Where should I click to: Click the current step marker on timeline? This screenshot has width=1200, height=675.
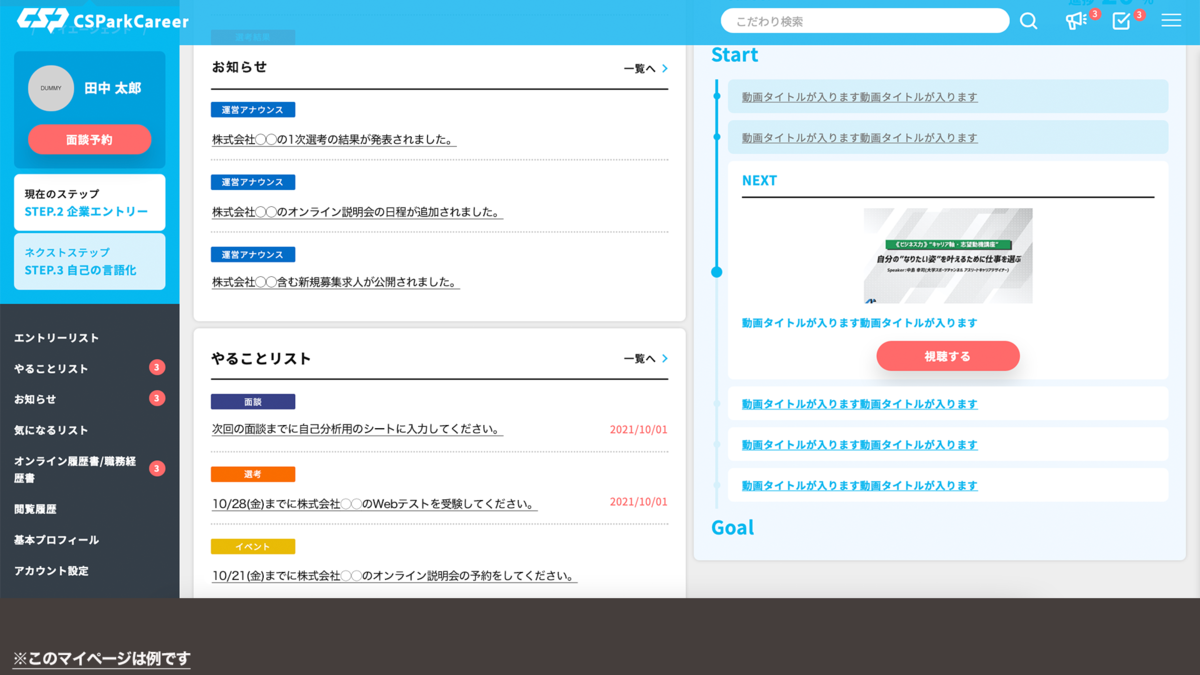click(716, 272)
